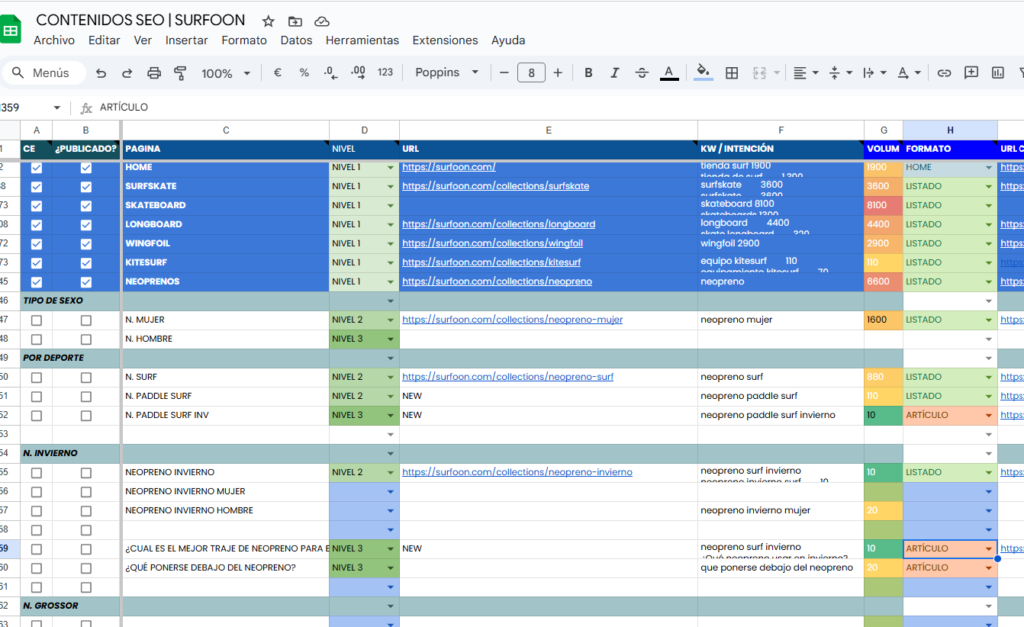
Task: Open the surfoon.com/collections/longboard link
Action: [498, 224]
